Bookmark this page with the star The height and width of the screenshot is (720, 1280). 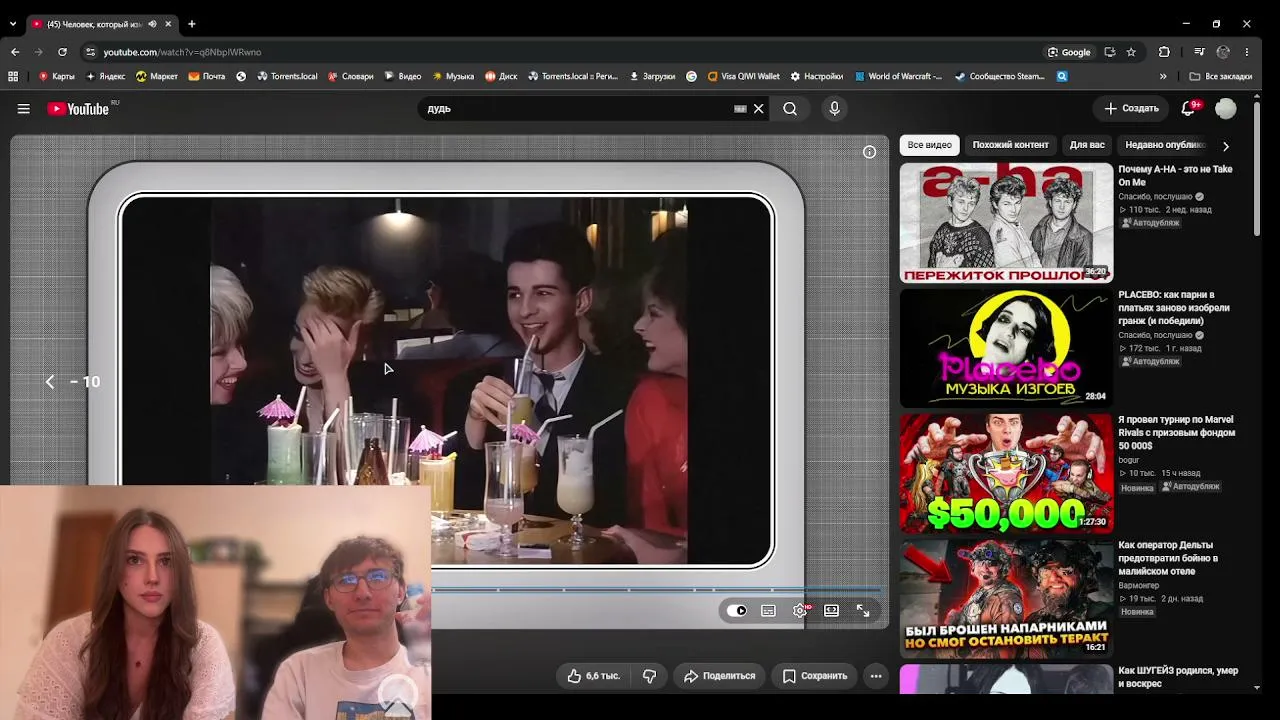(x=1131, y=52)
